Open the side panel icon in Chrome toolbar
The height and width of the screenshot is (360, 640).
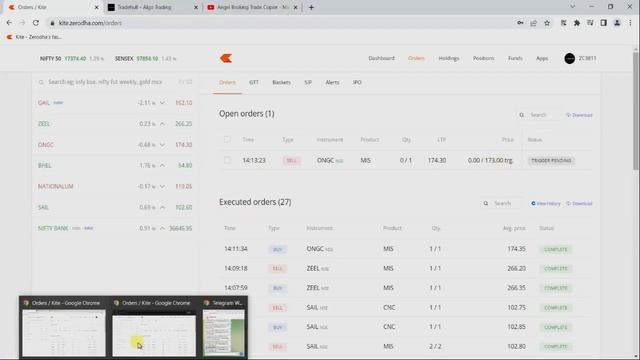point(603,23)
